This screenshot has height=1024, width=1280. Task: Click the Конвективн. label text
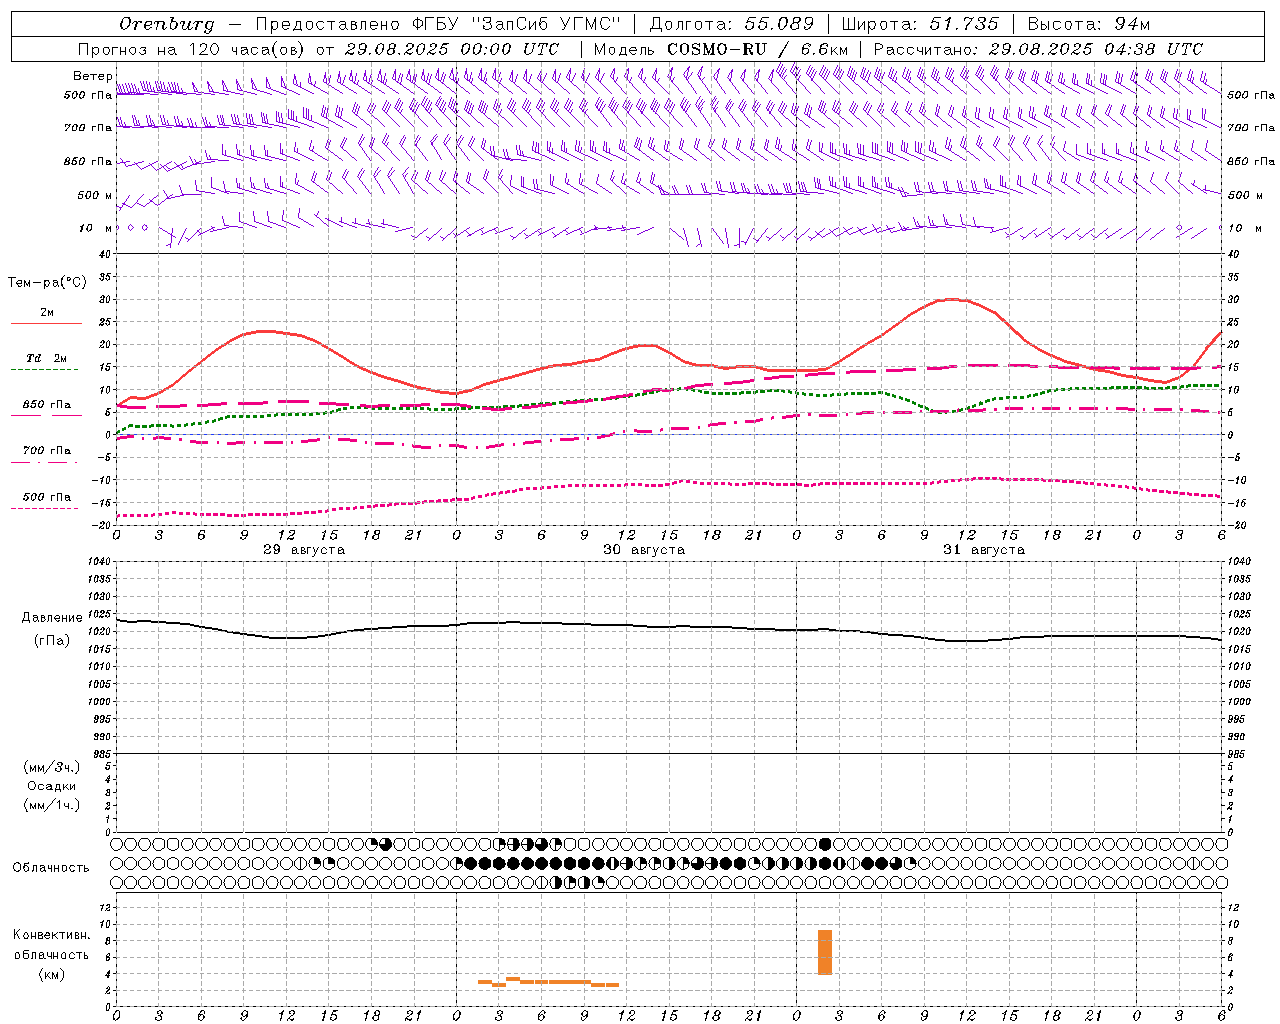(x=52, y=935)
